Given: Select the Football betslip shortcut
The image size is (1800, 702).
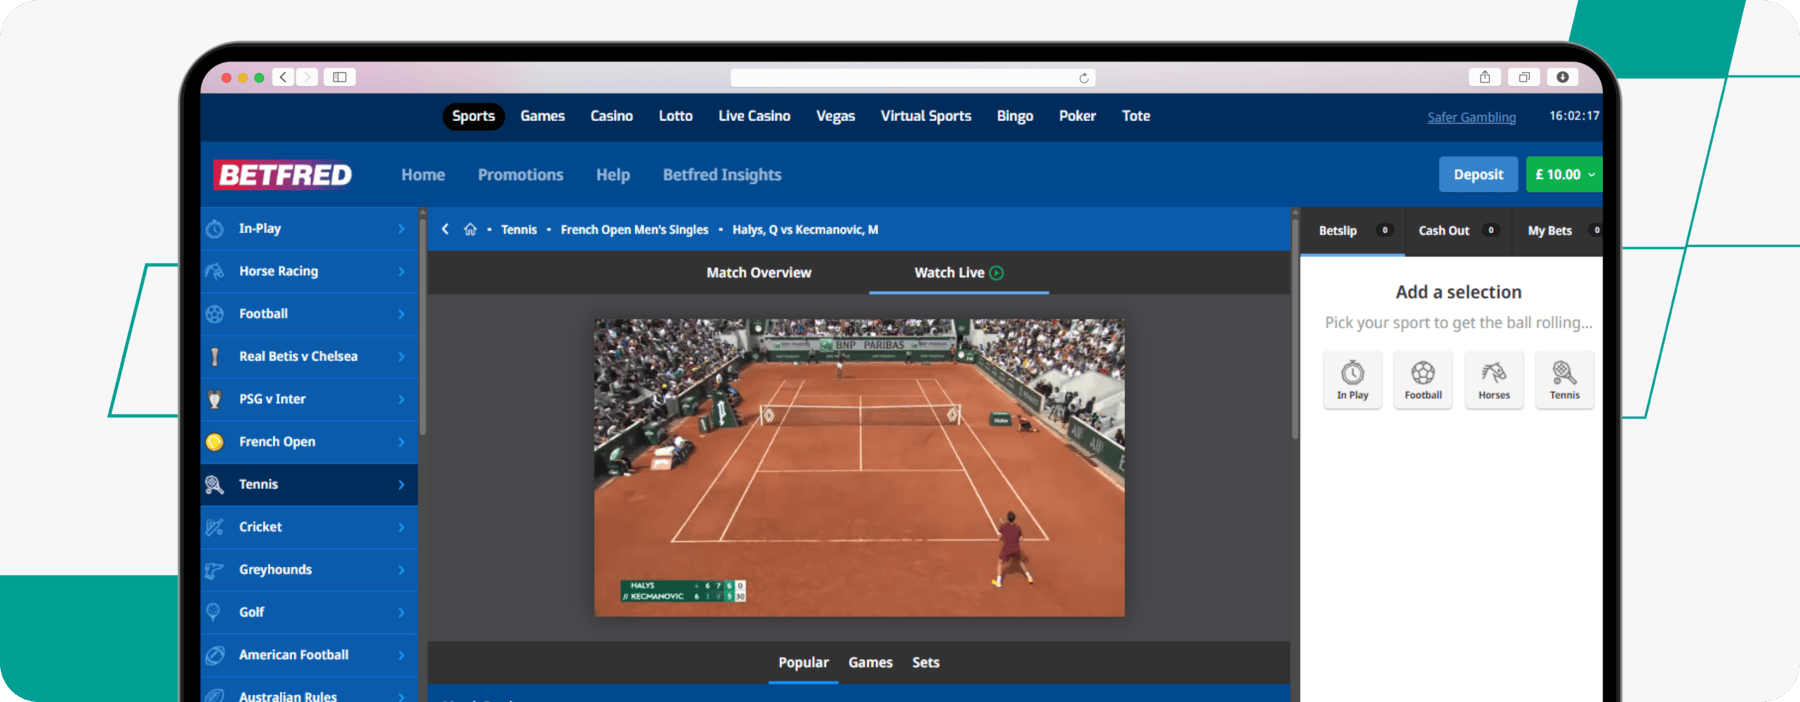Looking at the screenshot, I should (1423, 380).
